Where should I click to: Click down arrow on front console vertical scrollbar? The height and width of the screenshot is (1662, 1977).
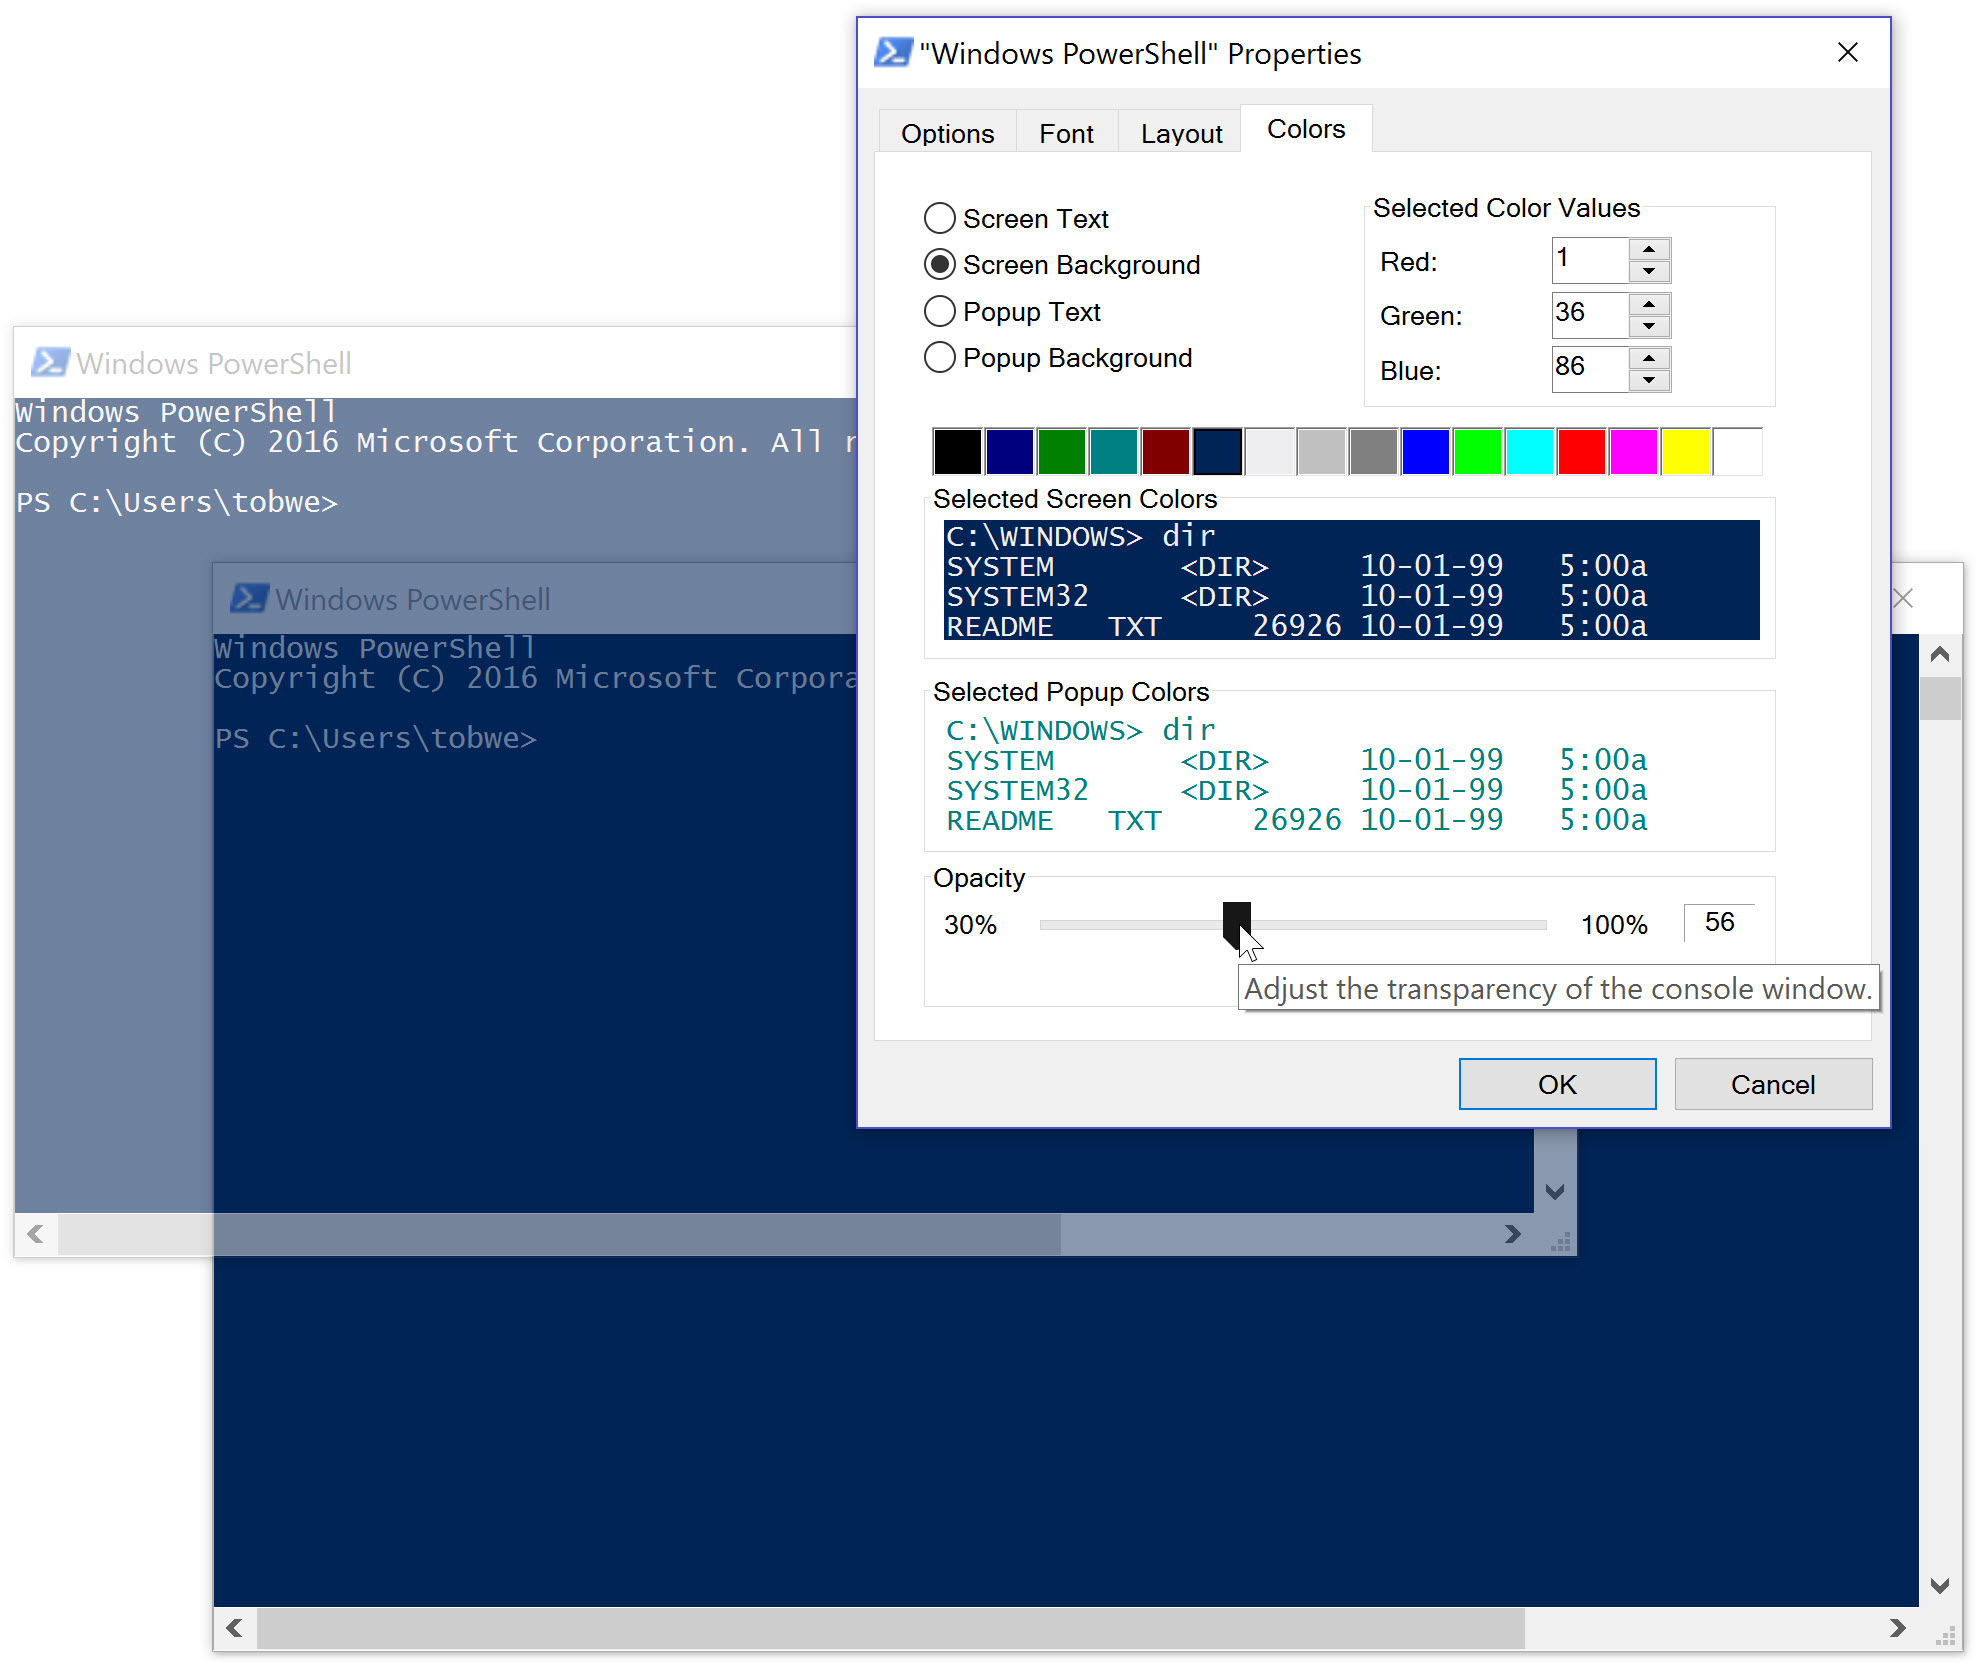(x=1940, y=1585)
